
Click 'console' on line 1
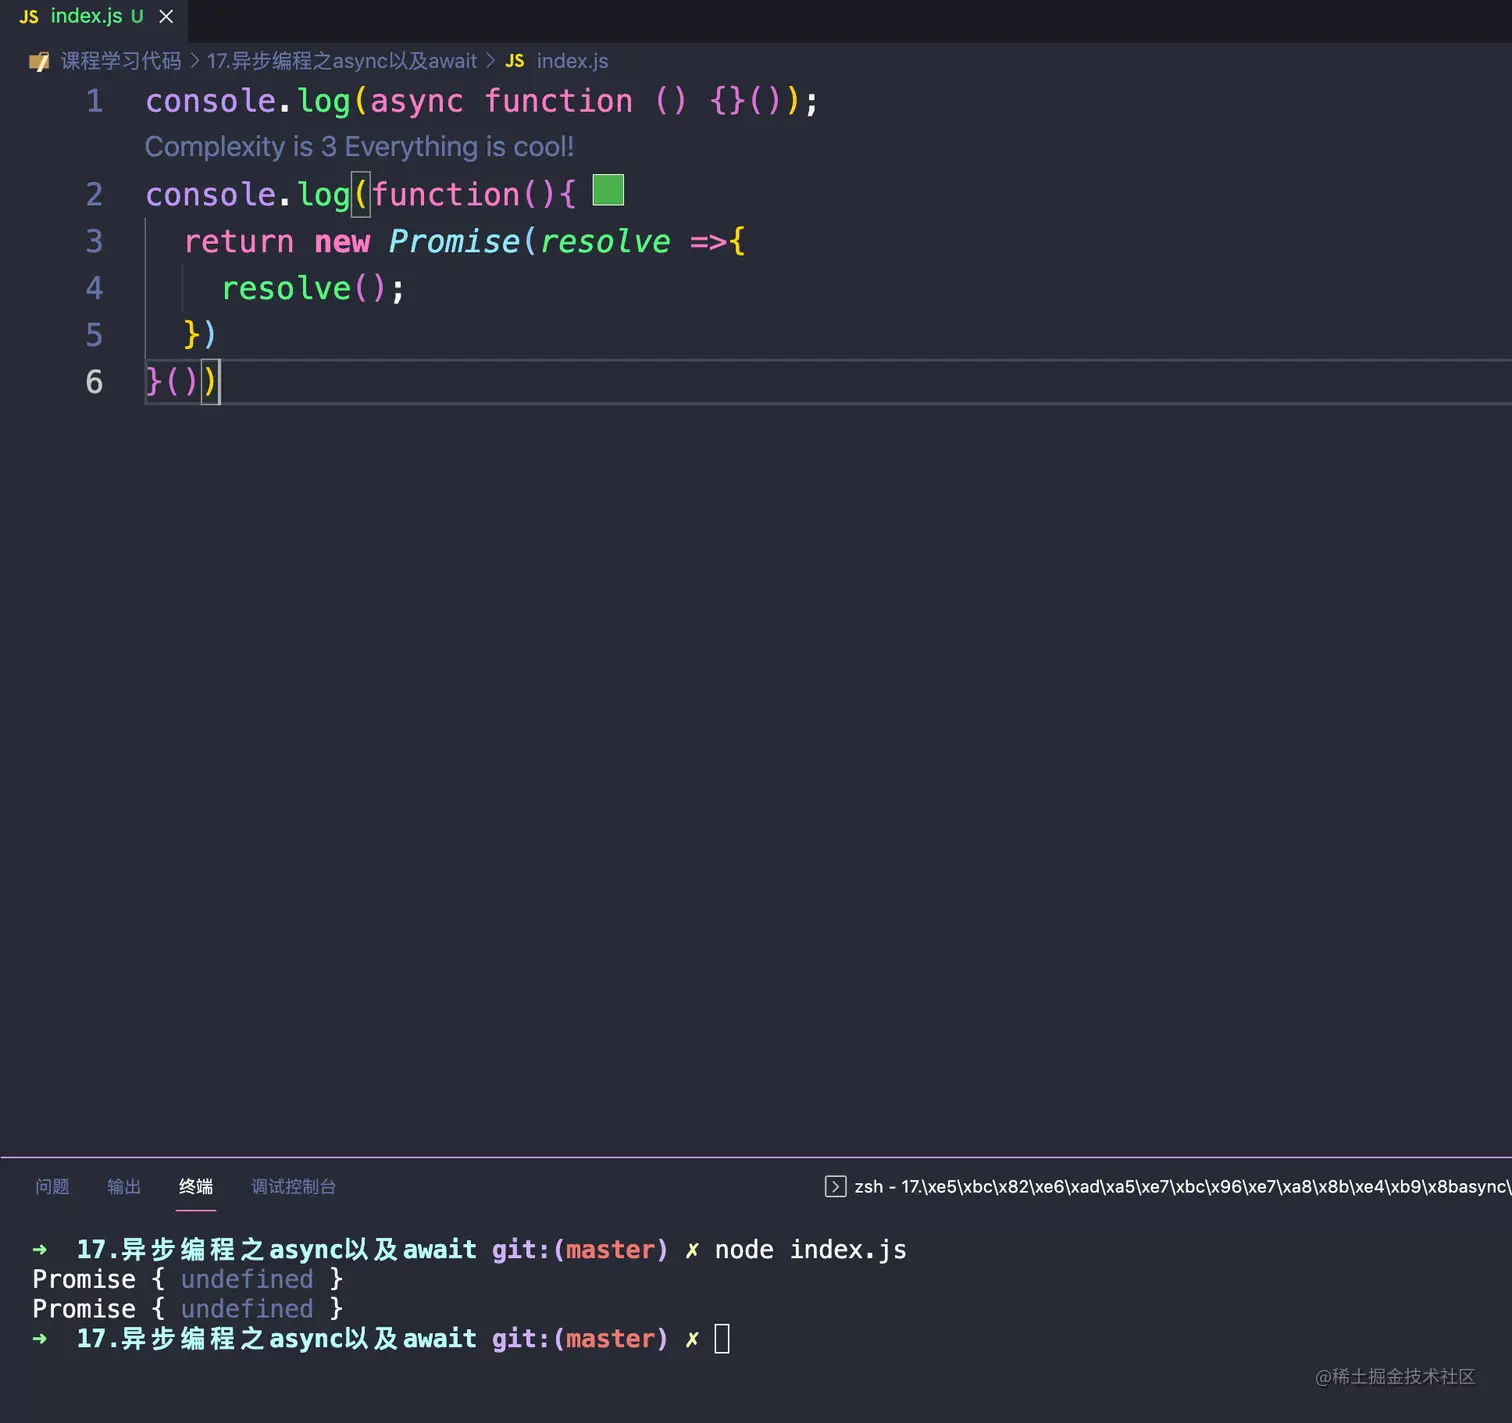[211, 101]
